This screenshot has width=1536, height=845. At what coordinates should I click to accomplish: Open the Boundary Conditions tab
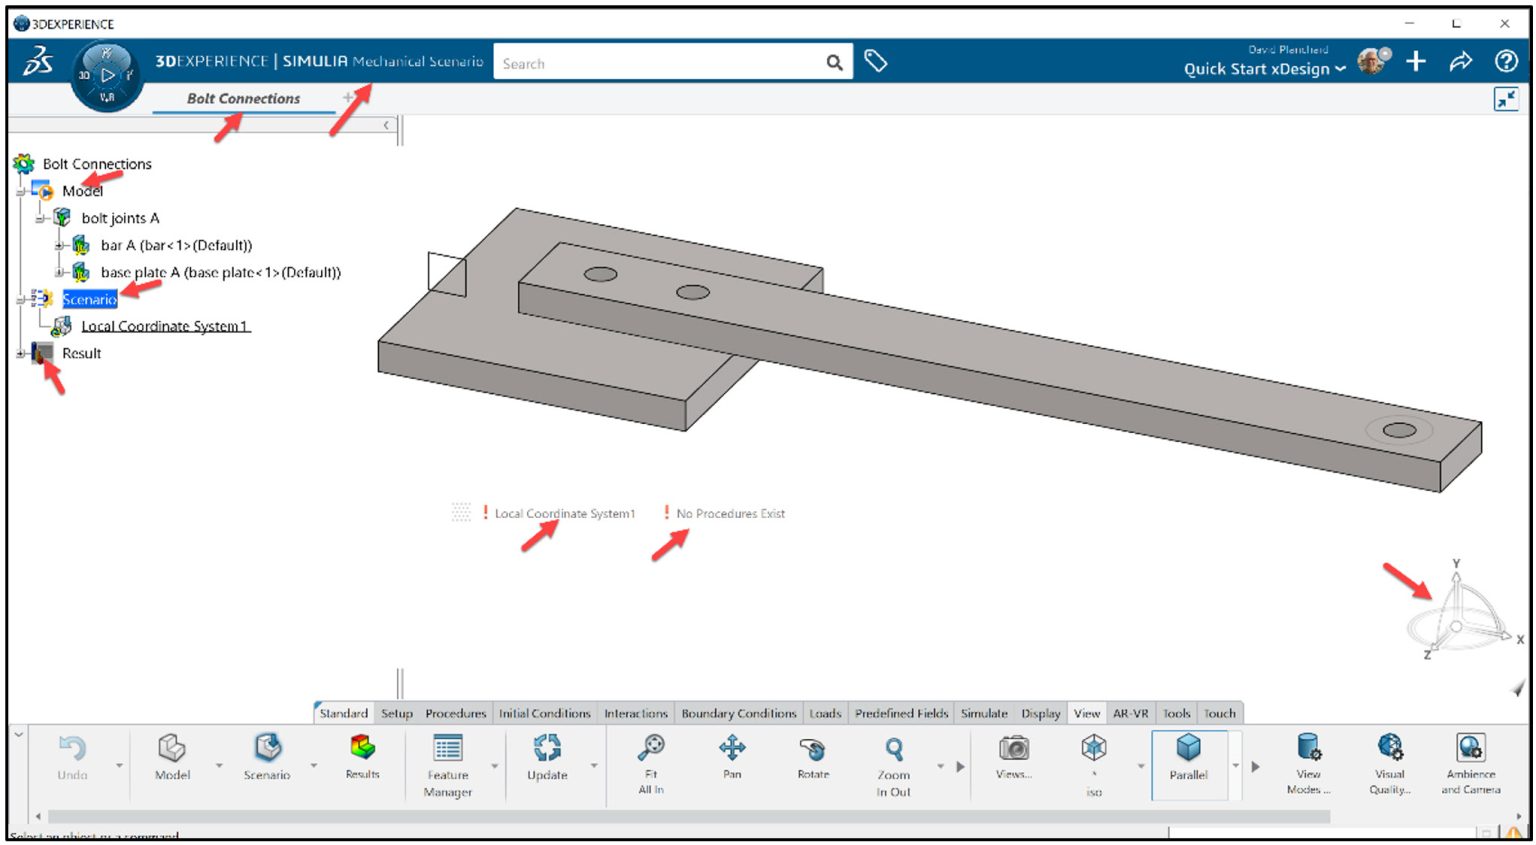point(739,713)
